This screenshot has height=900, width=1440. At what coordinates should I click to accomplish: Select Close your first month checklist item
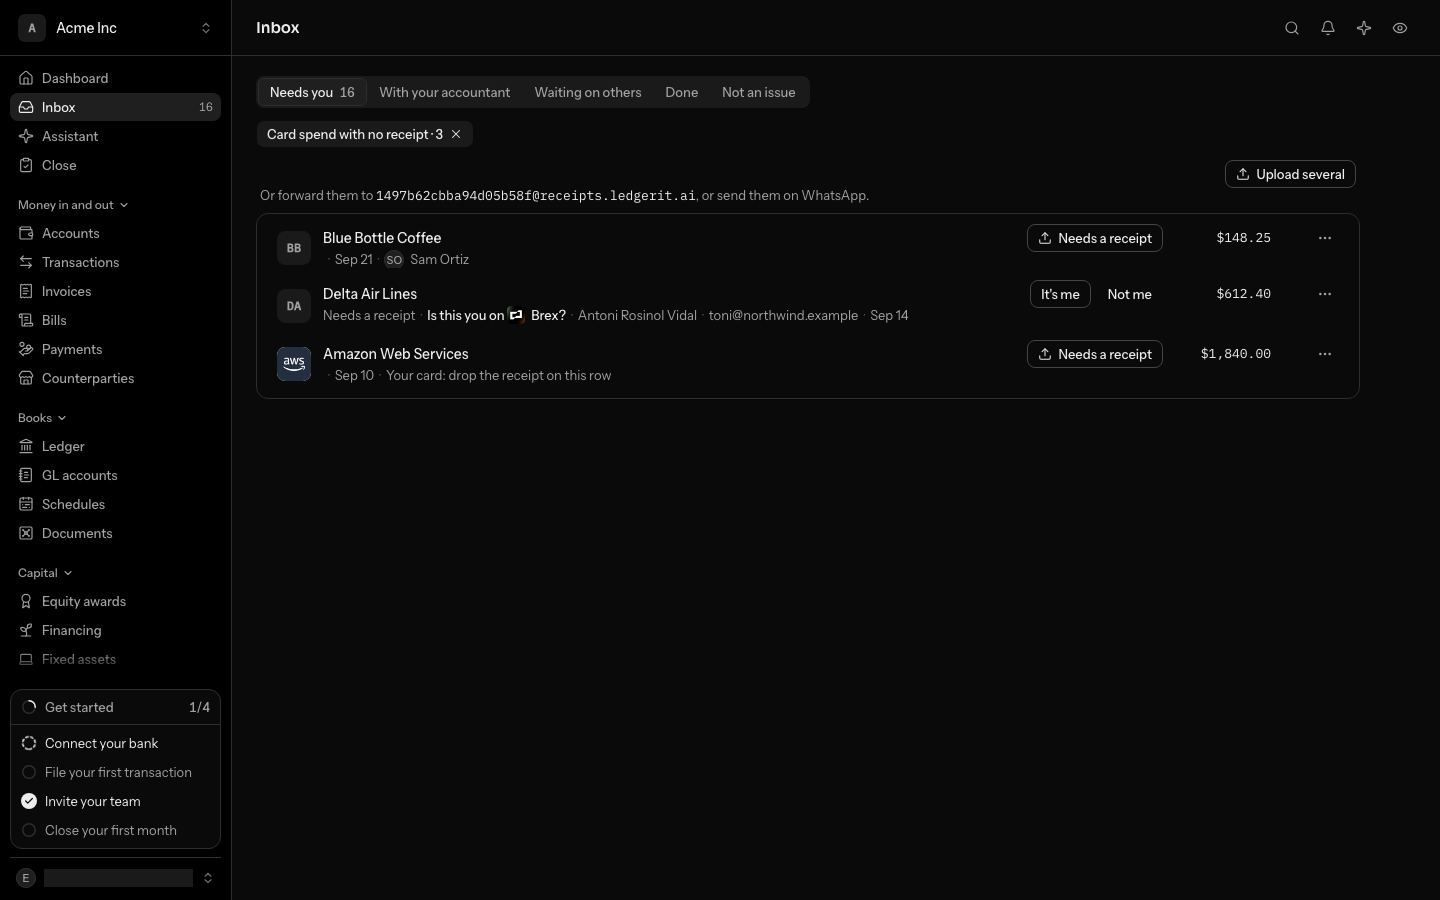tap(115, 830)
